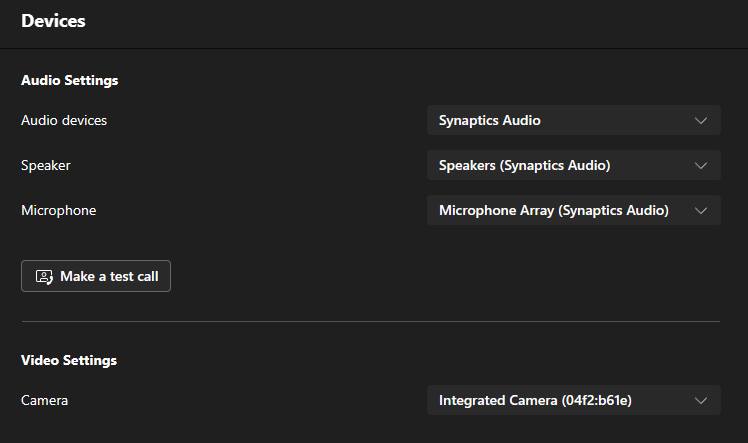This screenshot has height=443, width=748.
Task: Choose a camera from Integrated Camera dropdown
Action: pyautogui.click(x=573, y=400)
